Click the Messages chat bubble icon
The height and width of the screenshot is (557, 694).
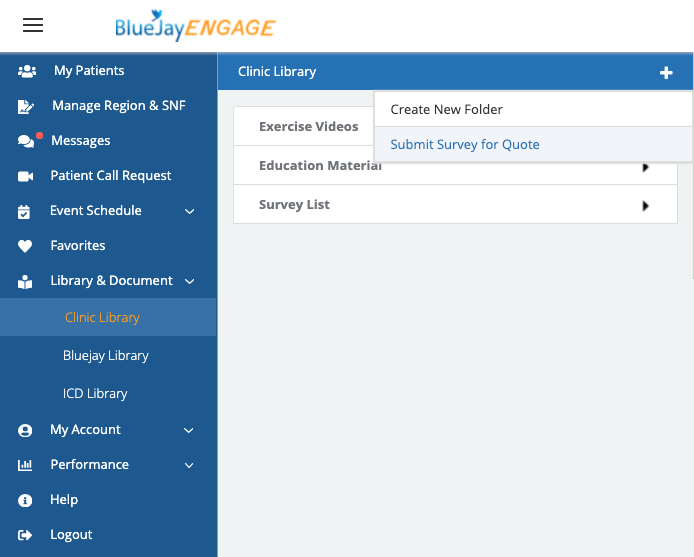(26, 141)
